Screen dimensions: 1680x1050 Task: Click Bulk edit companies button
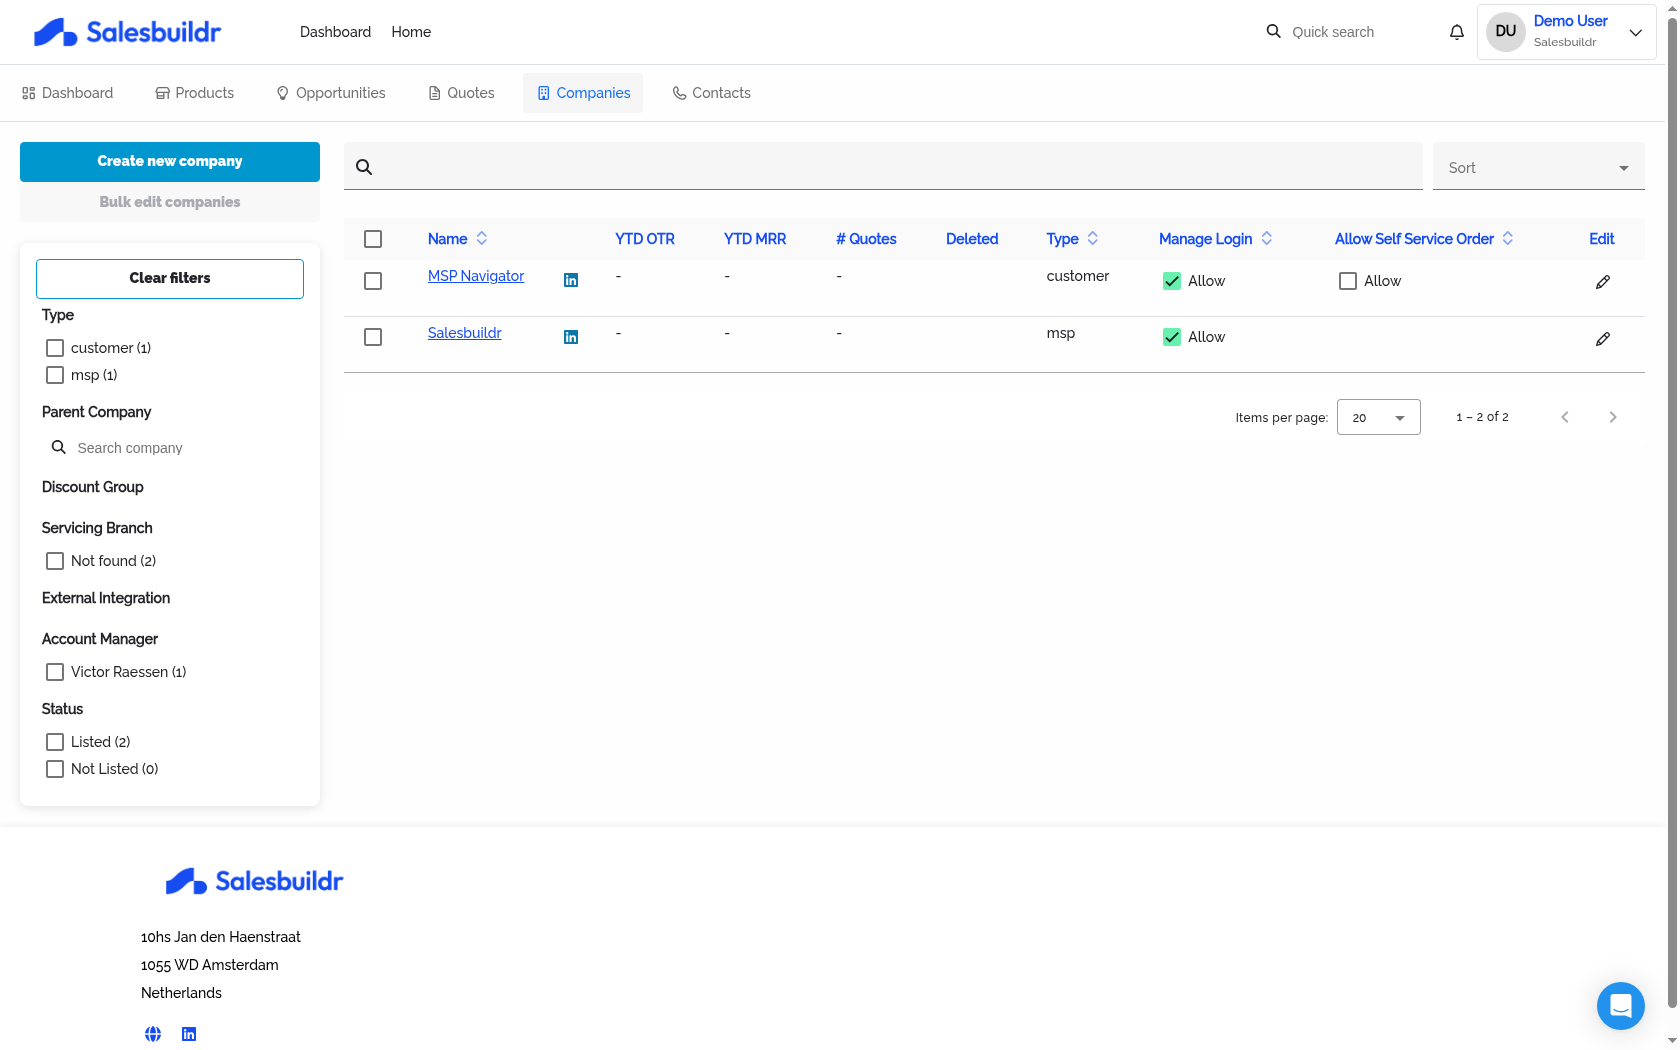[170, 202]
